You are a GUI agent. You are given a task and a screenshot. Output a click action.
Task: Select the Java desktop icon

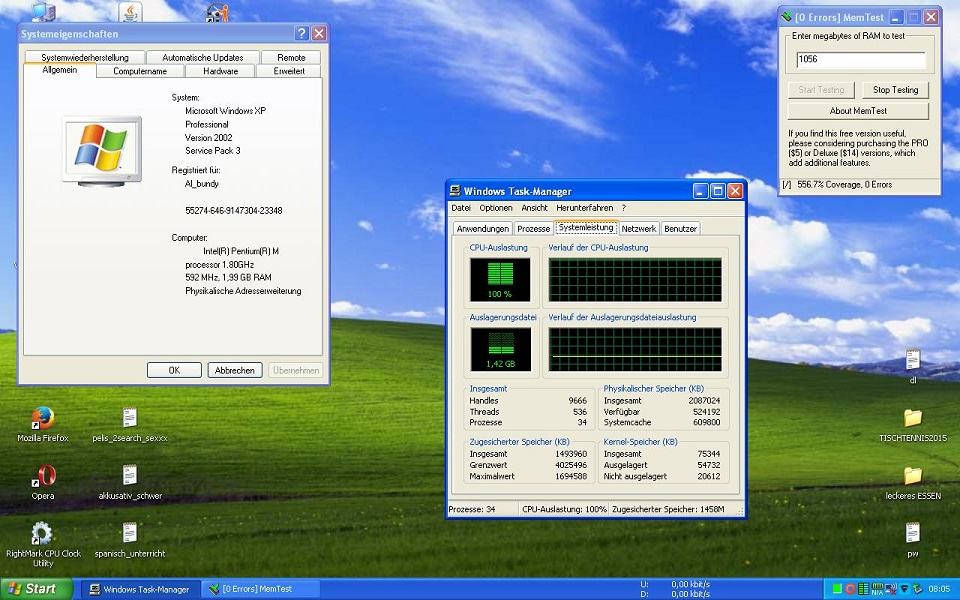pos(130,11)
